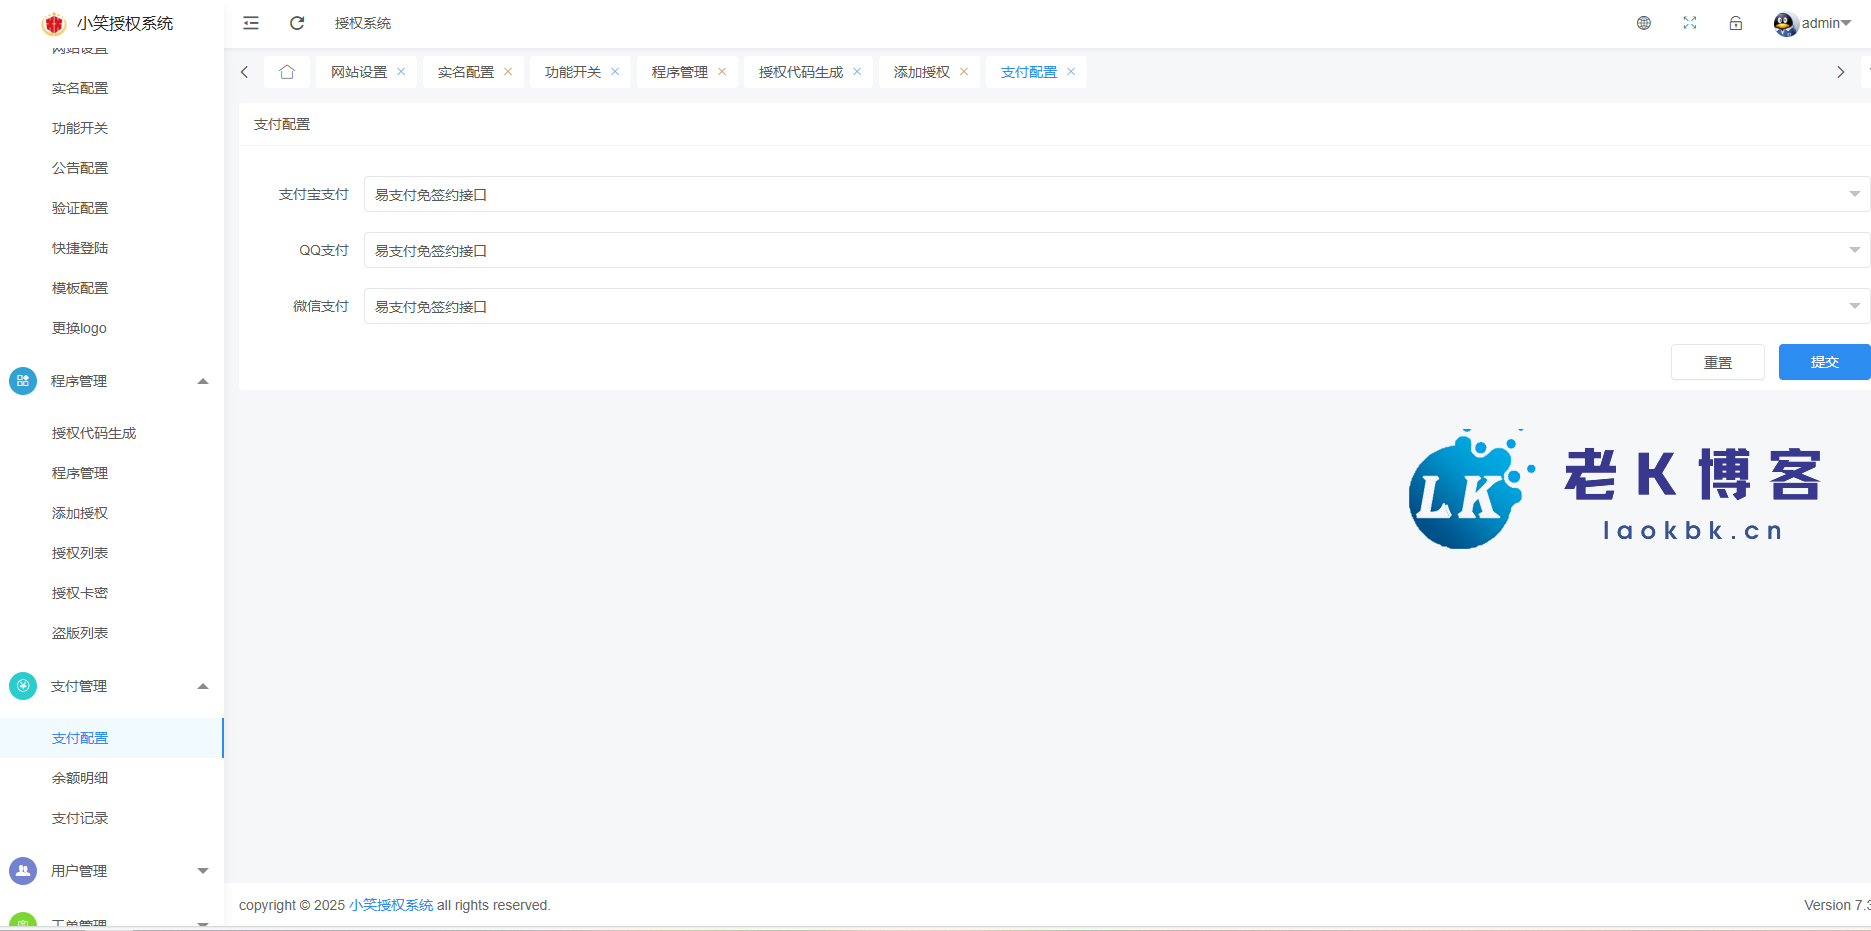
Task: Open the QQ支付 interface dropdown
Action: 1117,250
